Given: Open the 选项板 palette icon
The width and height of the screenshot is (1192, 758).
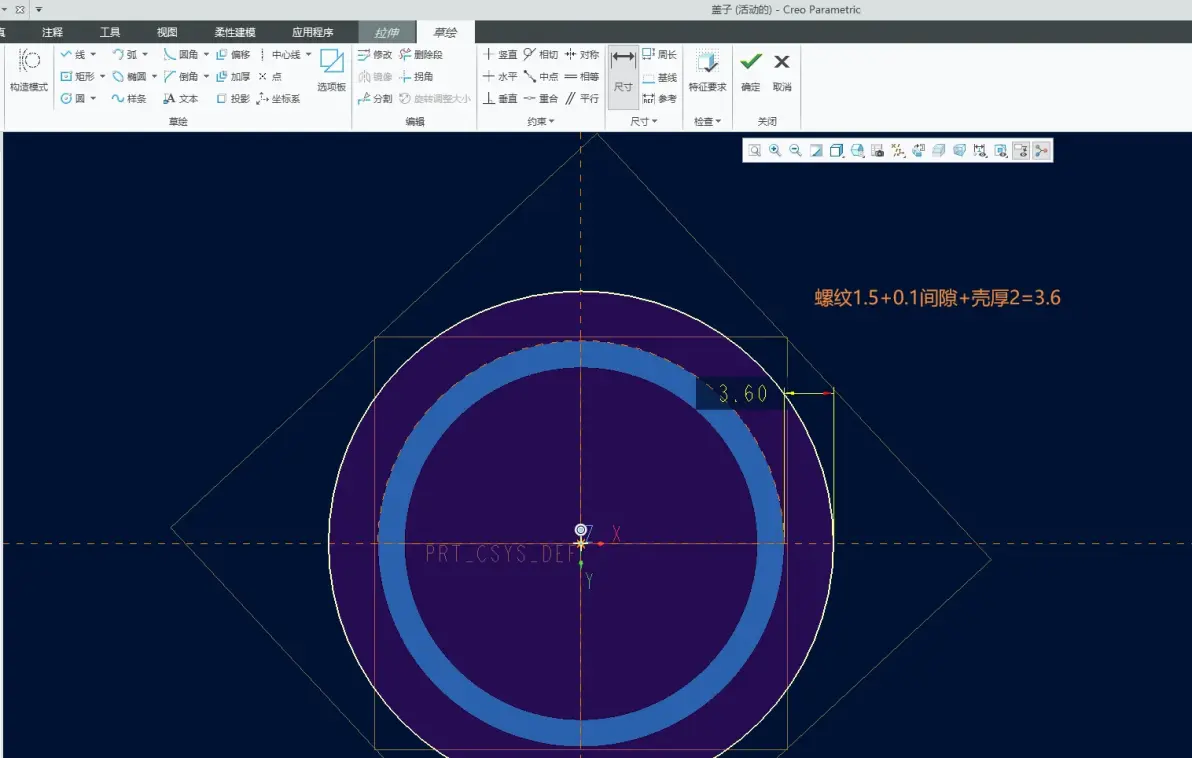Looking at the screenshot, I should (x=331, y=70).
